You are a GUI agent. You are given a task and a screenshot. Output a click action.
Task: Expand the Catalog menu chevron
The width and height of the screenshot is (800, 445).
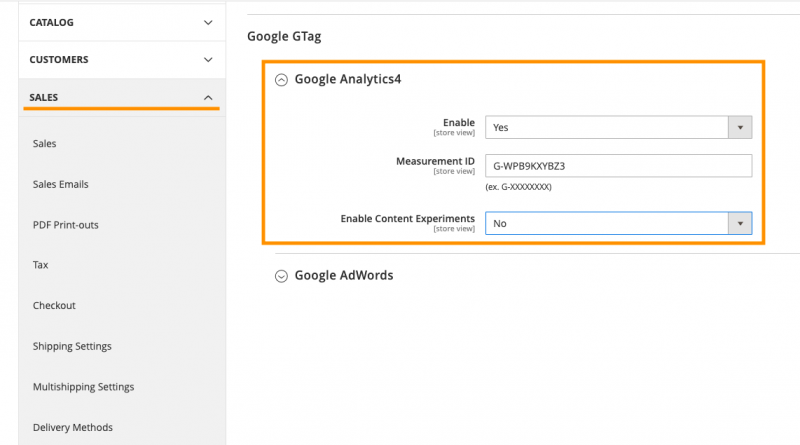(208, 22)
